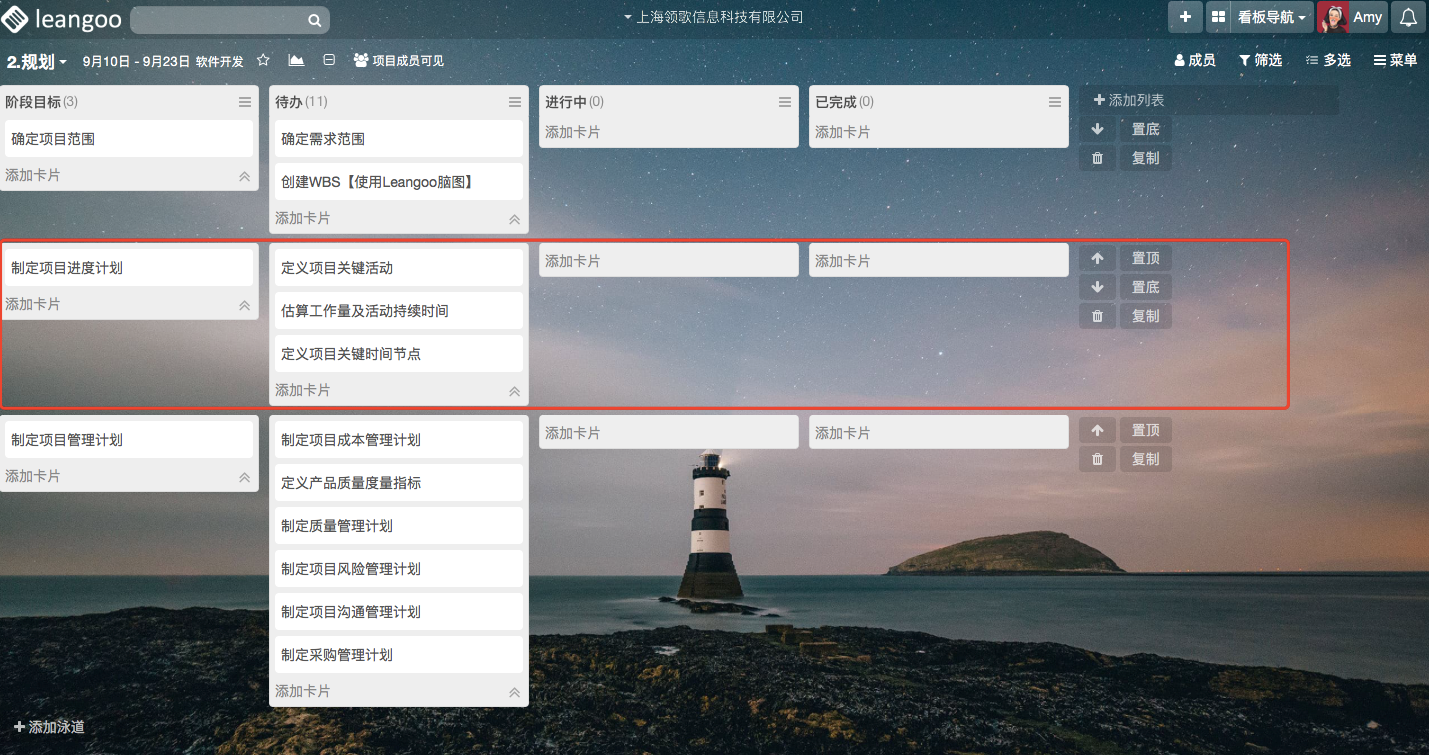The width and height of the screenshot is (1429, 755).
Task: Collapse the 制定项目进度计划 lane card list
Action: click(x=244, y=305)
